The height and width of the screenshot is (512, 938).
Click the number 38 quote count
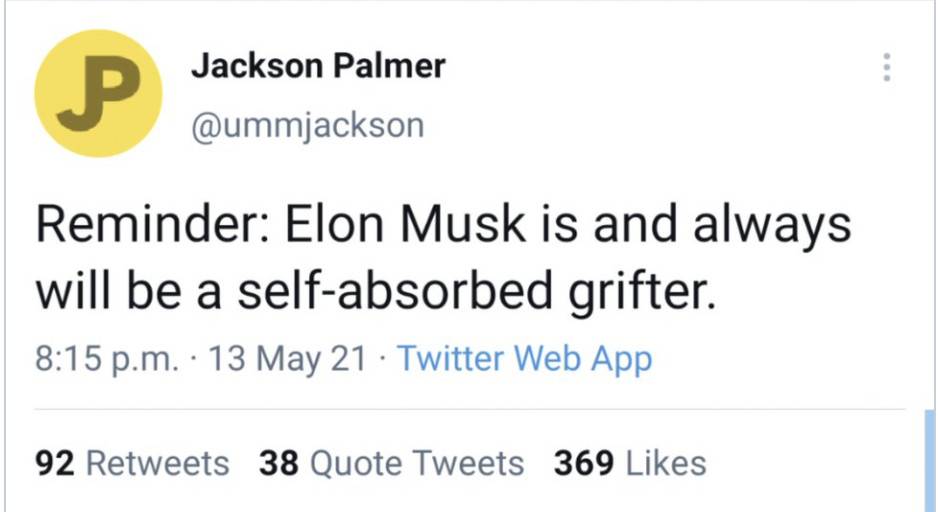coord(279,463)
